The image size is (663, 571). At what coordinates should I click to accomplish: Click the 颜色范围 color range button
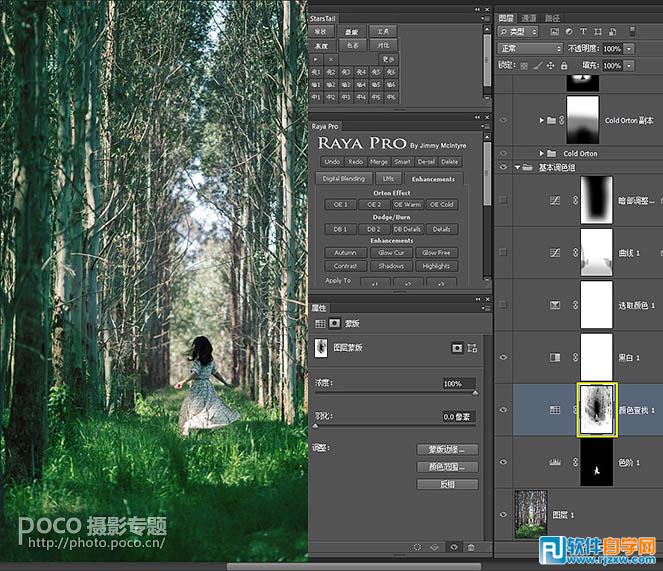click(x=447, y=467)
